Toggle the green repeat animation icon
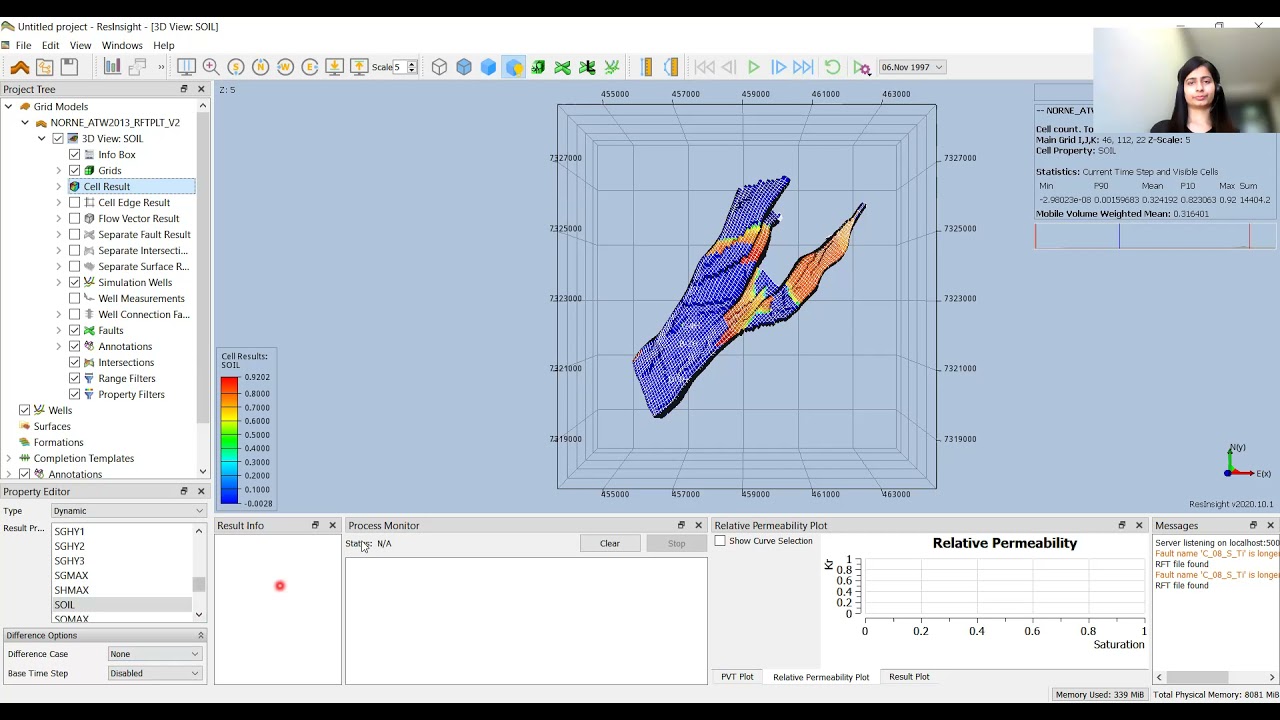Viewport: 1280px width, 720px height. [x=832, y=67]
